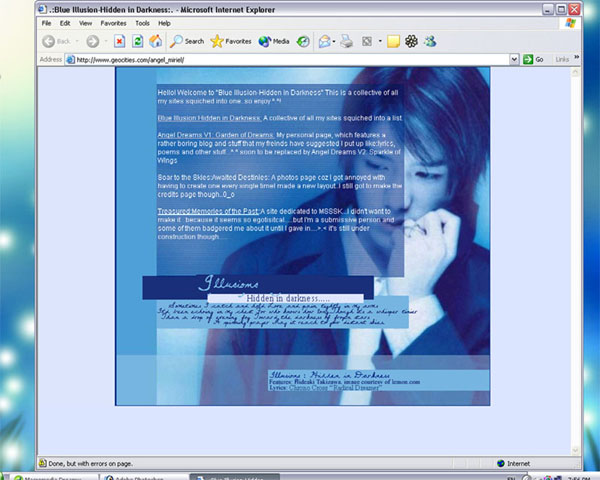Open the Tools menu
The height and width of the screenshot is (480, 600).
click(x=142, y=23)
